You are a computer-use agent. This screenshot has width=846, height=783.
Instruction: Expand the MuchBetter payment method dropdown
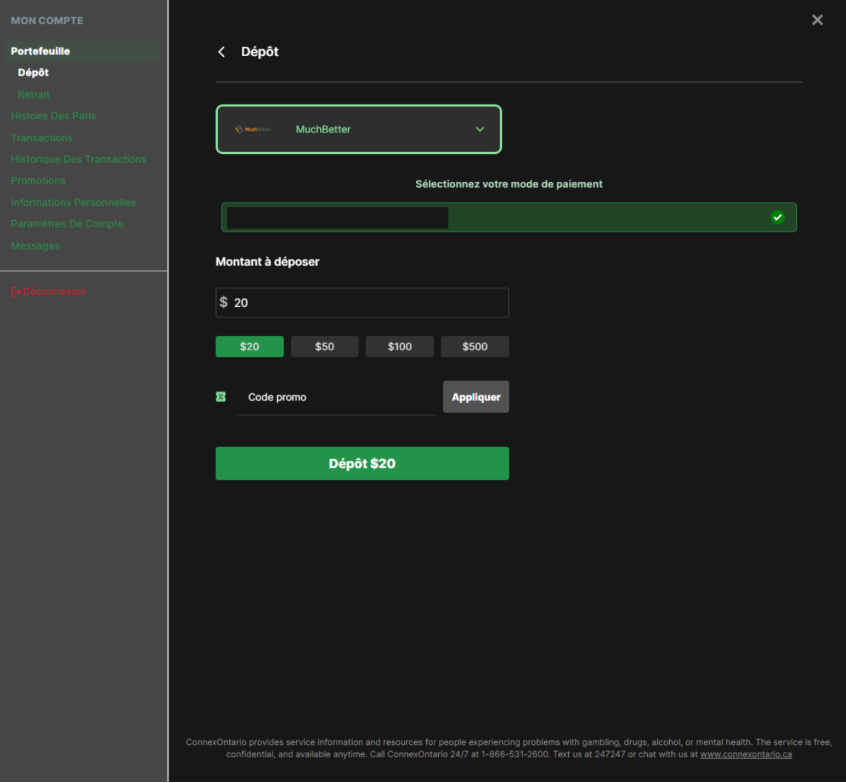[479, 129]
